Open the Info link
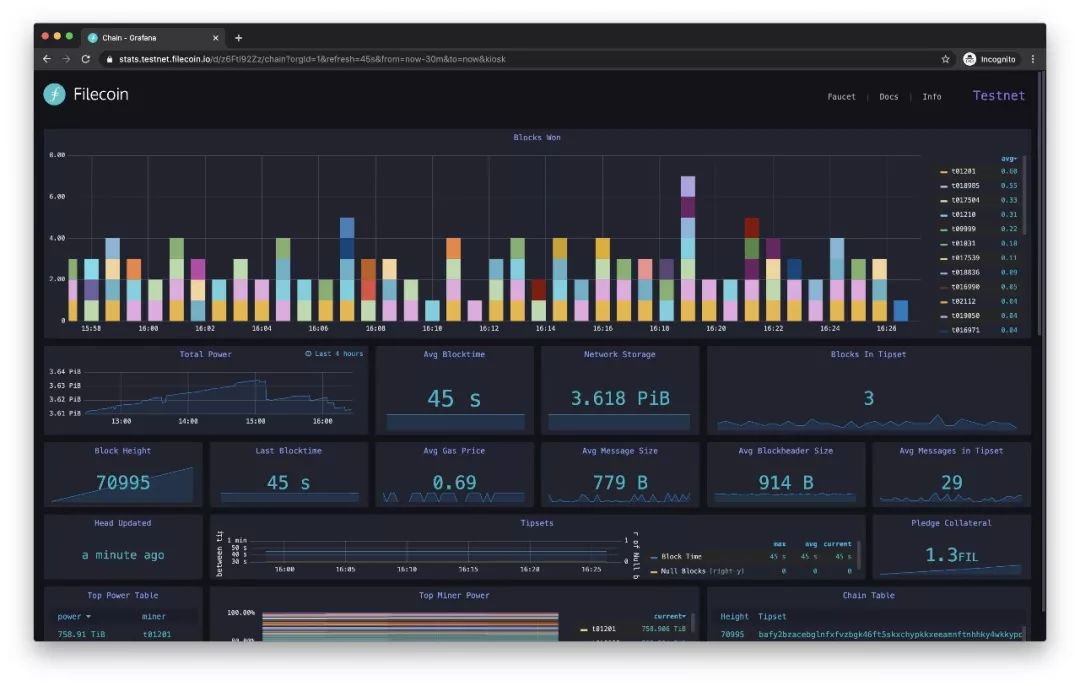Image resolution: width=1080 pixels, height=686 pixels. click(x=932, y=97)
